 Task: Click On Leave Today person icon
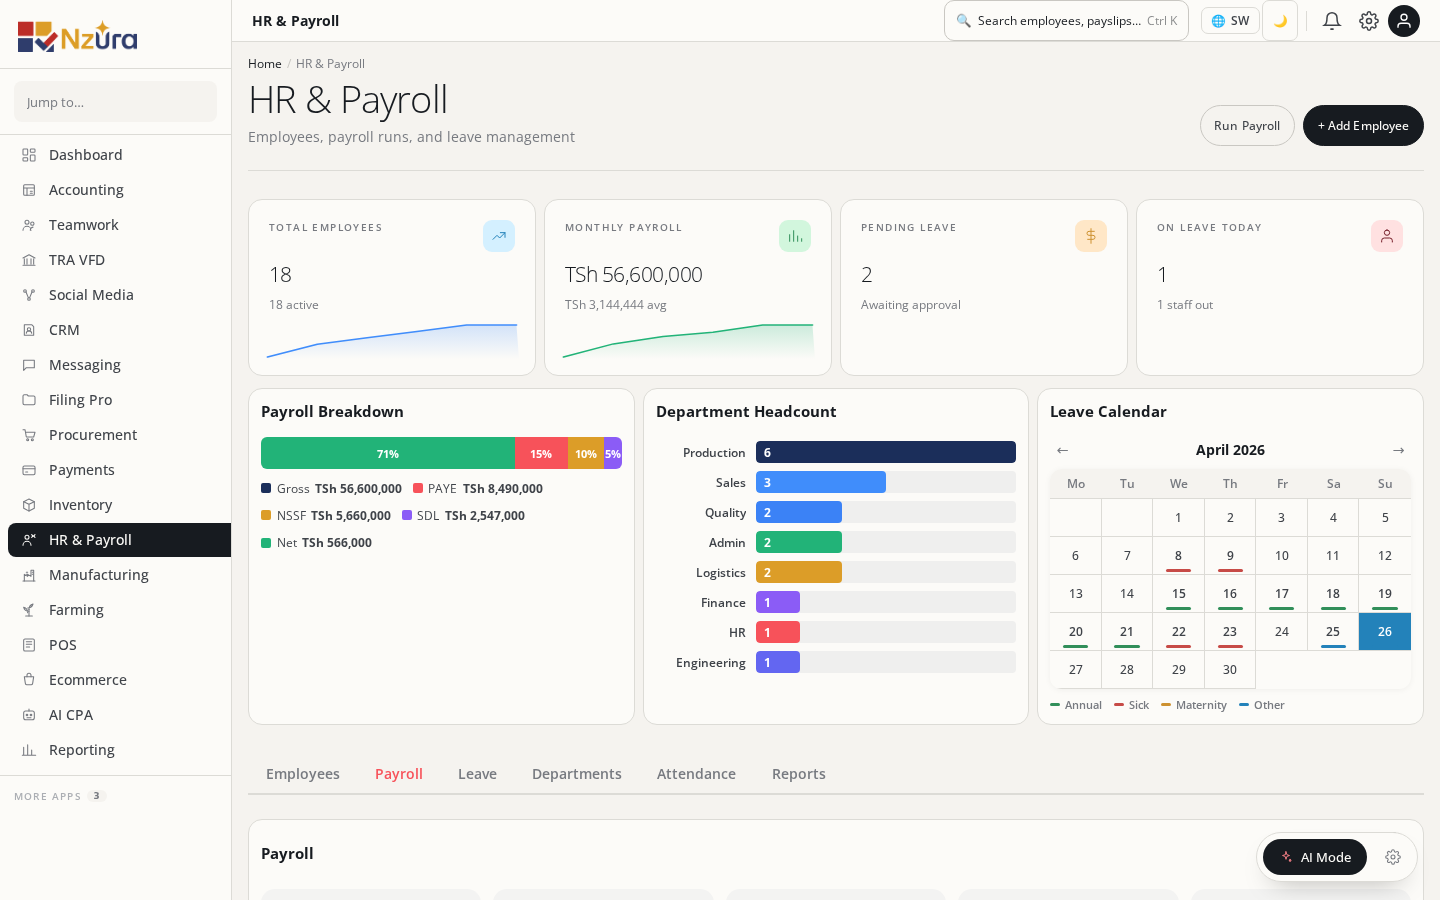1387,236
